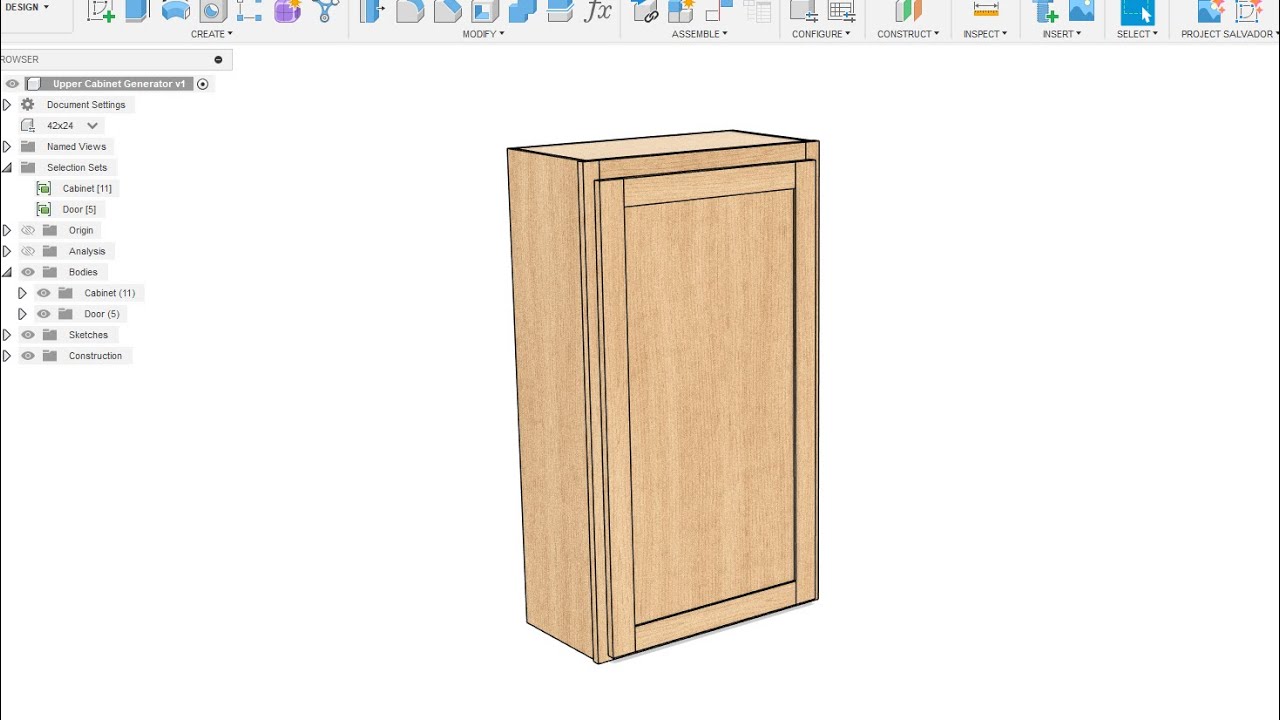1280x720 pixels.
Task: Open the INSERT menu
Action: (1062, 34)
